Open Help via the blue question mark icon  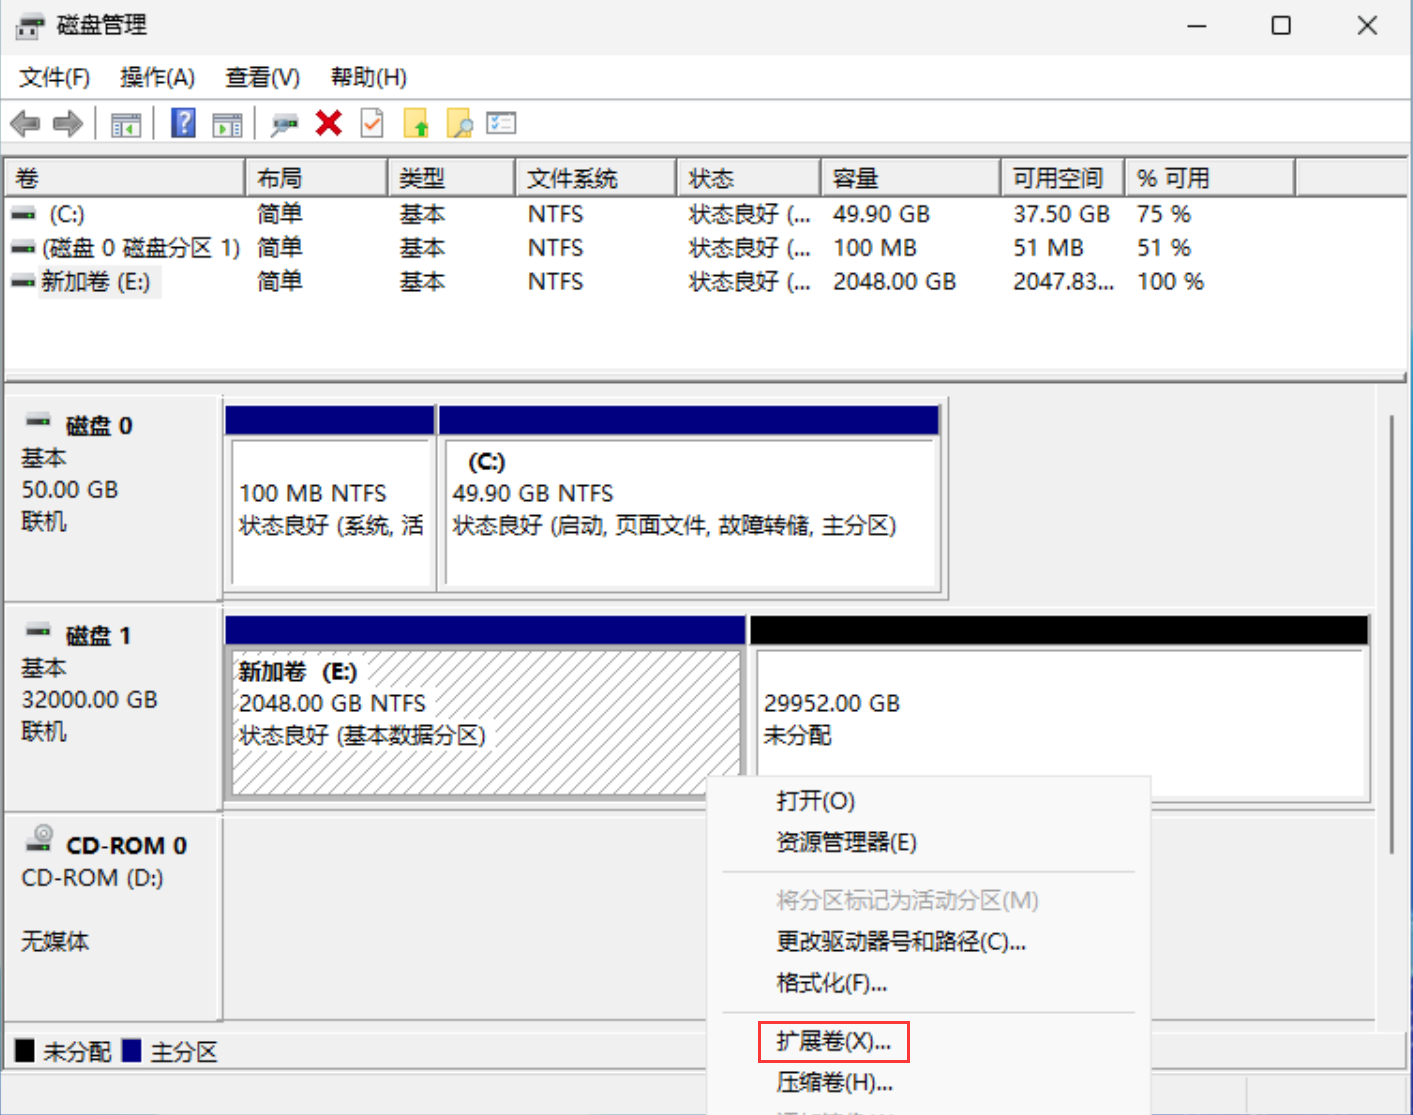coord(183,123)
